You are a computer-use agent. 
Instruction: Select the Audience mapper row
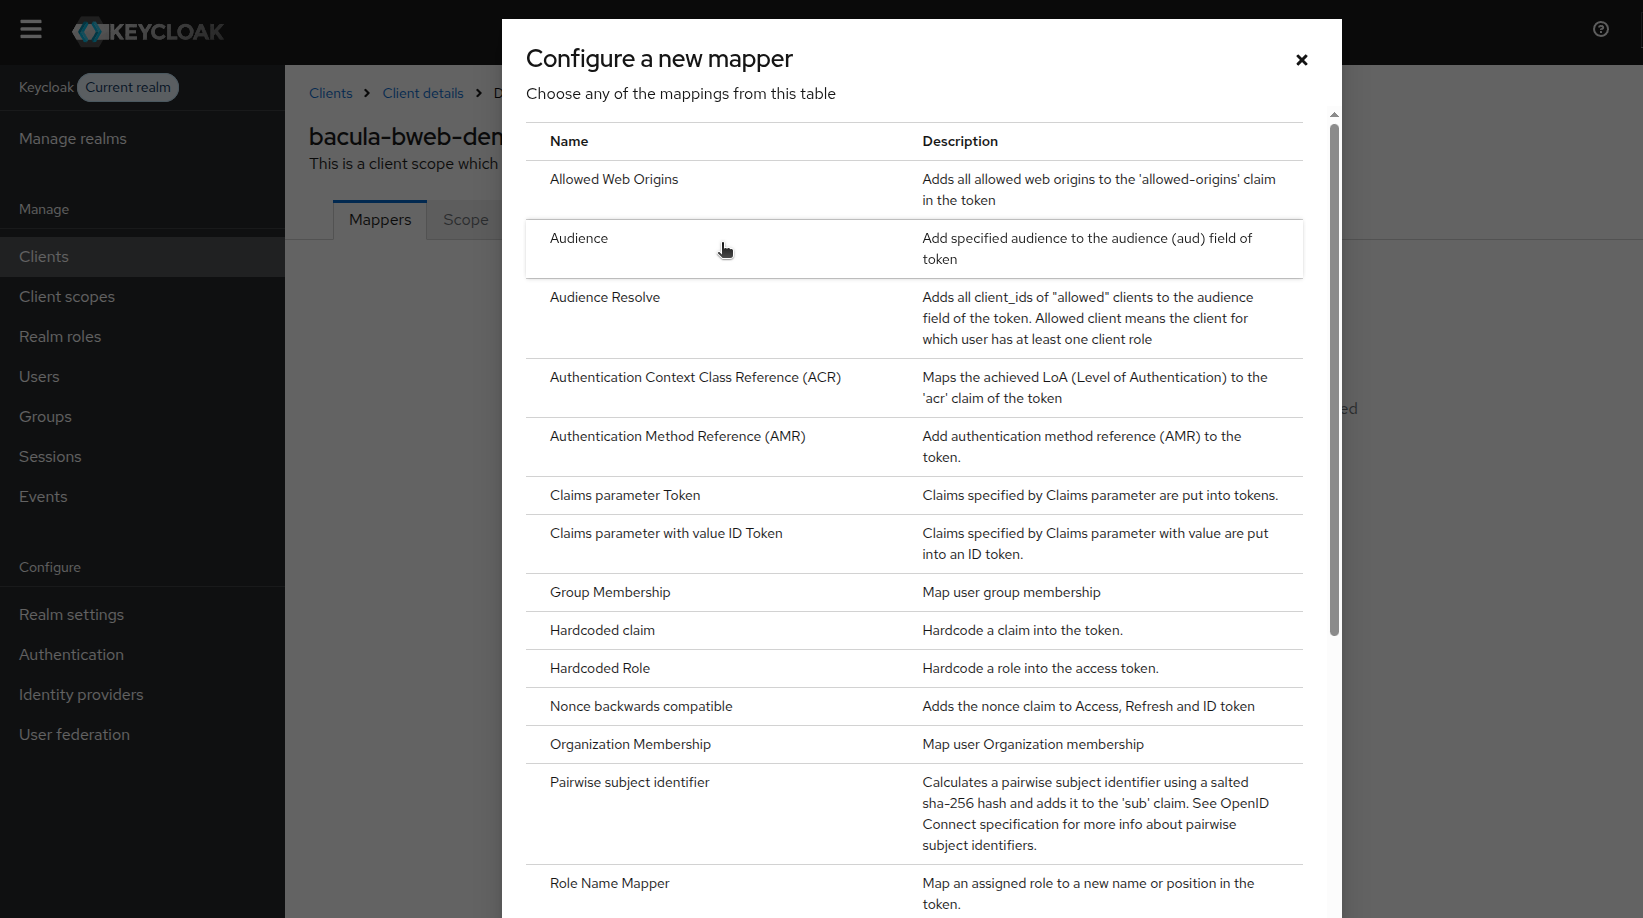tap(579, 239)
